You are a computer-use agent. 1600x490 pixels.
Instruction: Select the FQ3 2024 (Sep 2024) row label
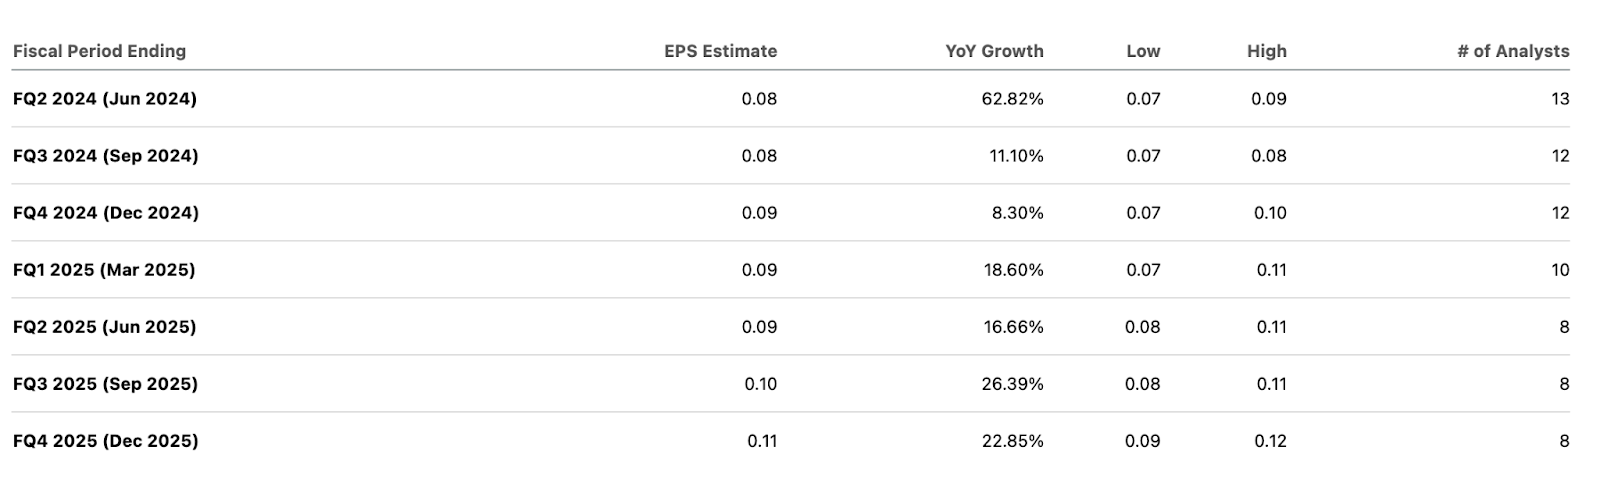click(x=106, y=156)
